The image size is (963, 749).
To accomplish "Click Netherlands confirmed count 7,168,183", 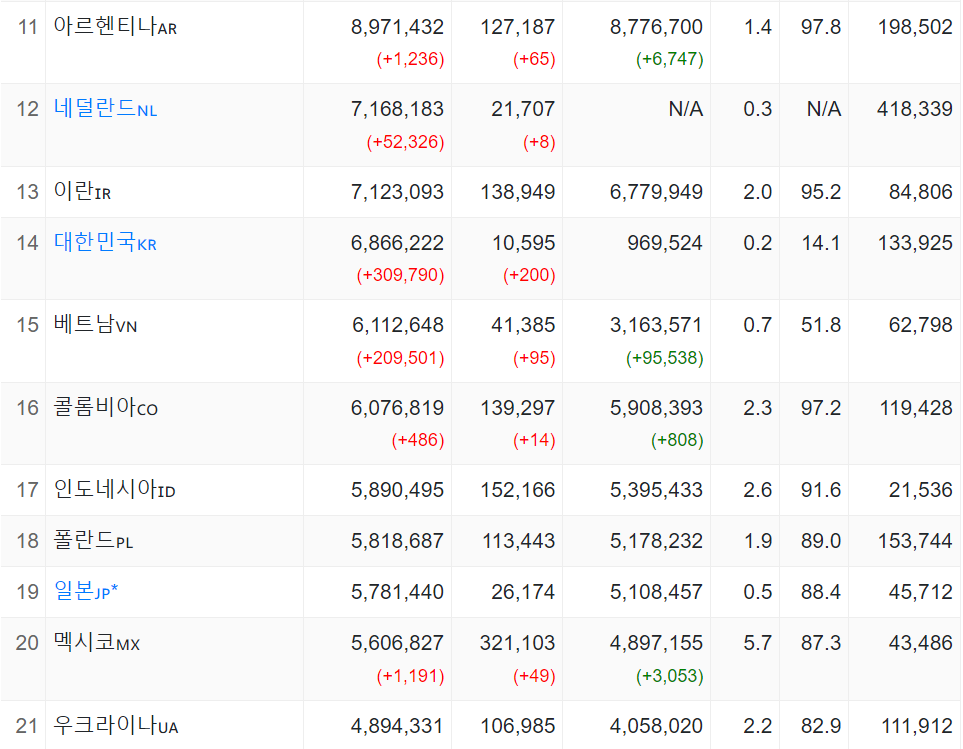I will 397,109.
